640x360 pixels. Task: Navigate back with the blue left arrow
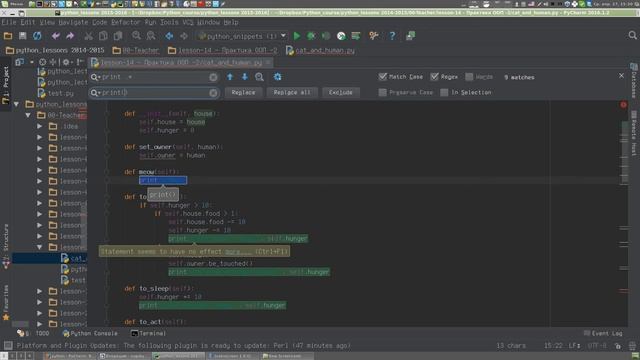point(169,36)
